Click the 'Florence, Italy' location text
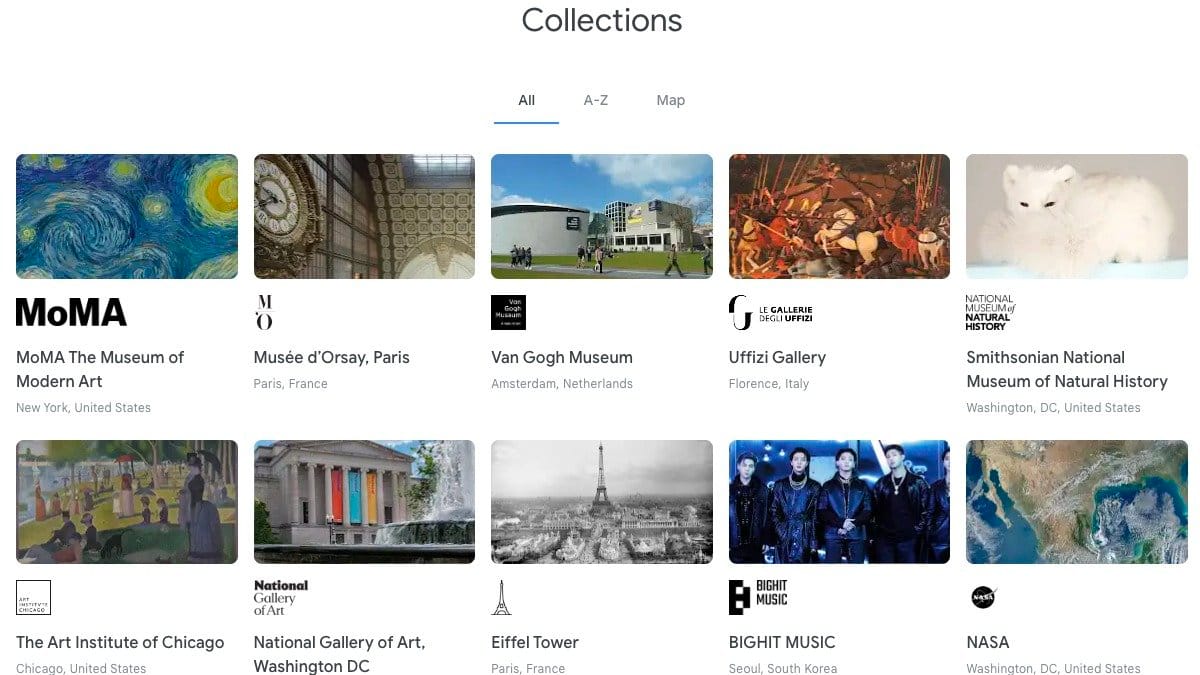 click(769, 384)
